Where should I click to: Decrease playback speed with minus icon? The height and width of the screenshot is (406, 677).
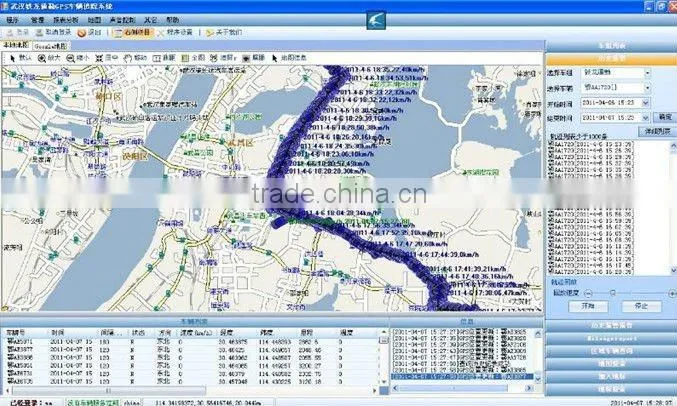pos(588,294)
